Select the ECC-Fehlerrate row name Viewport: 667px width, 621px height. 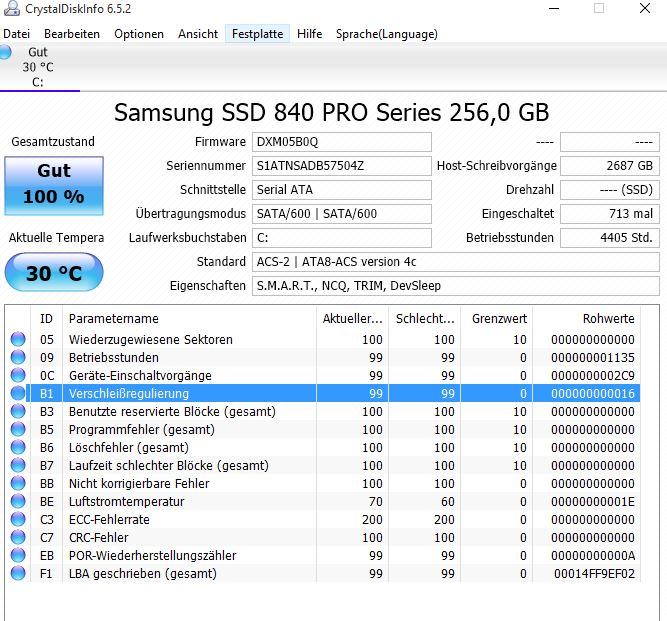click(109, 520)
